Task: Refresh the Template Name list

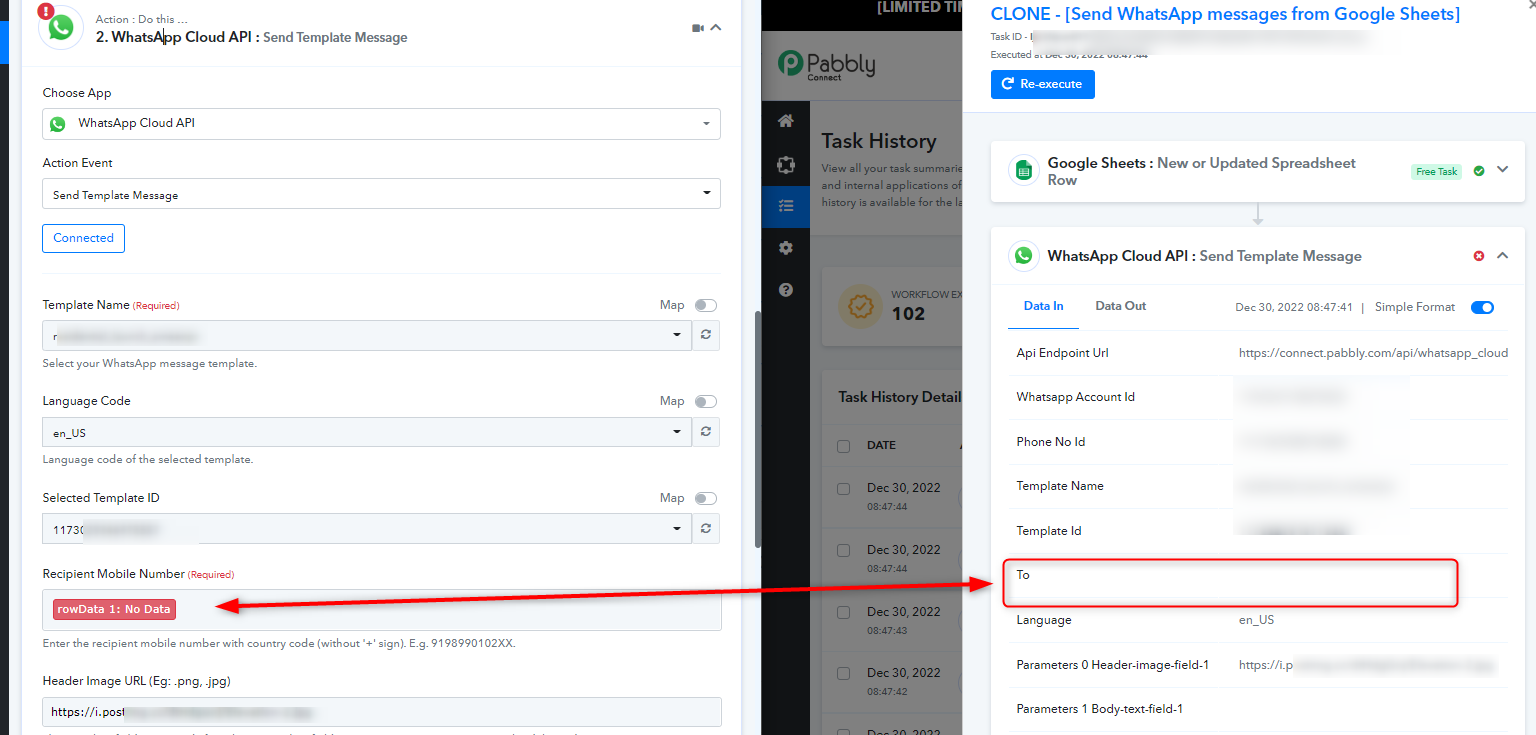Action: [x=706, y=336]
